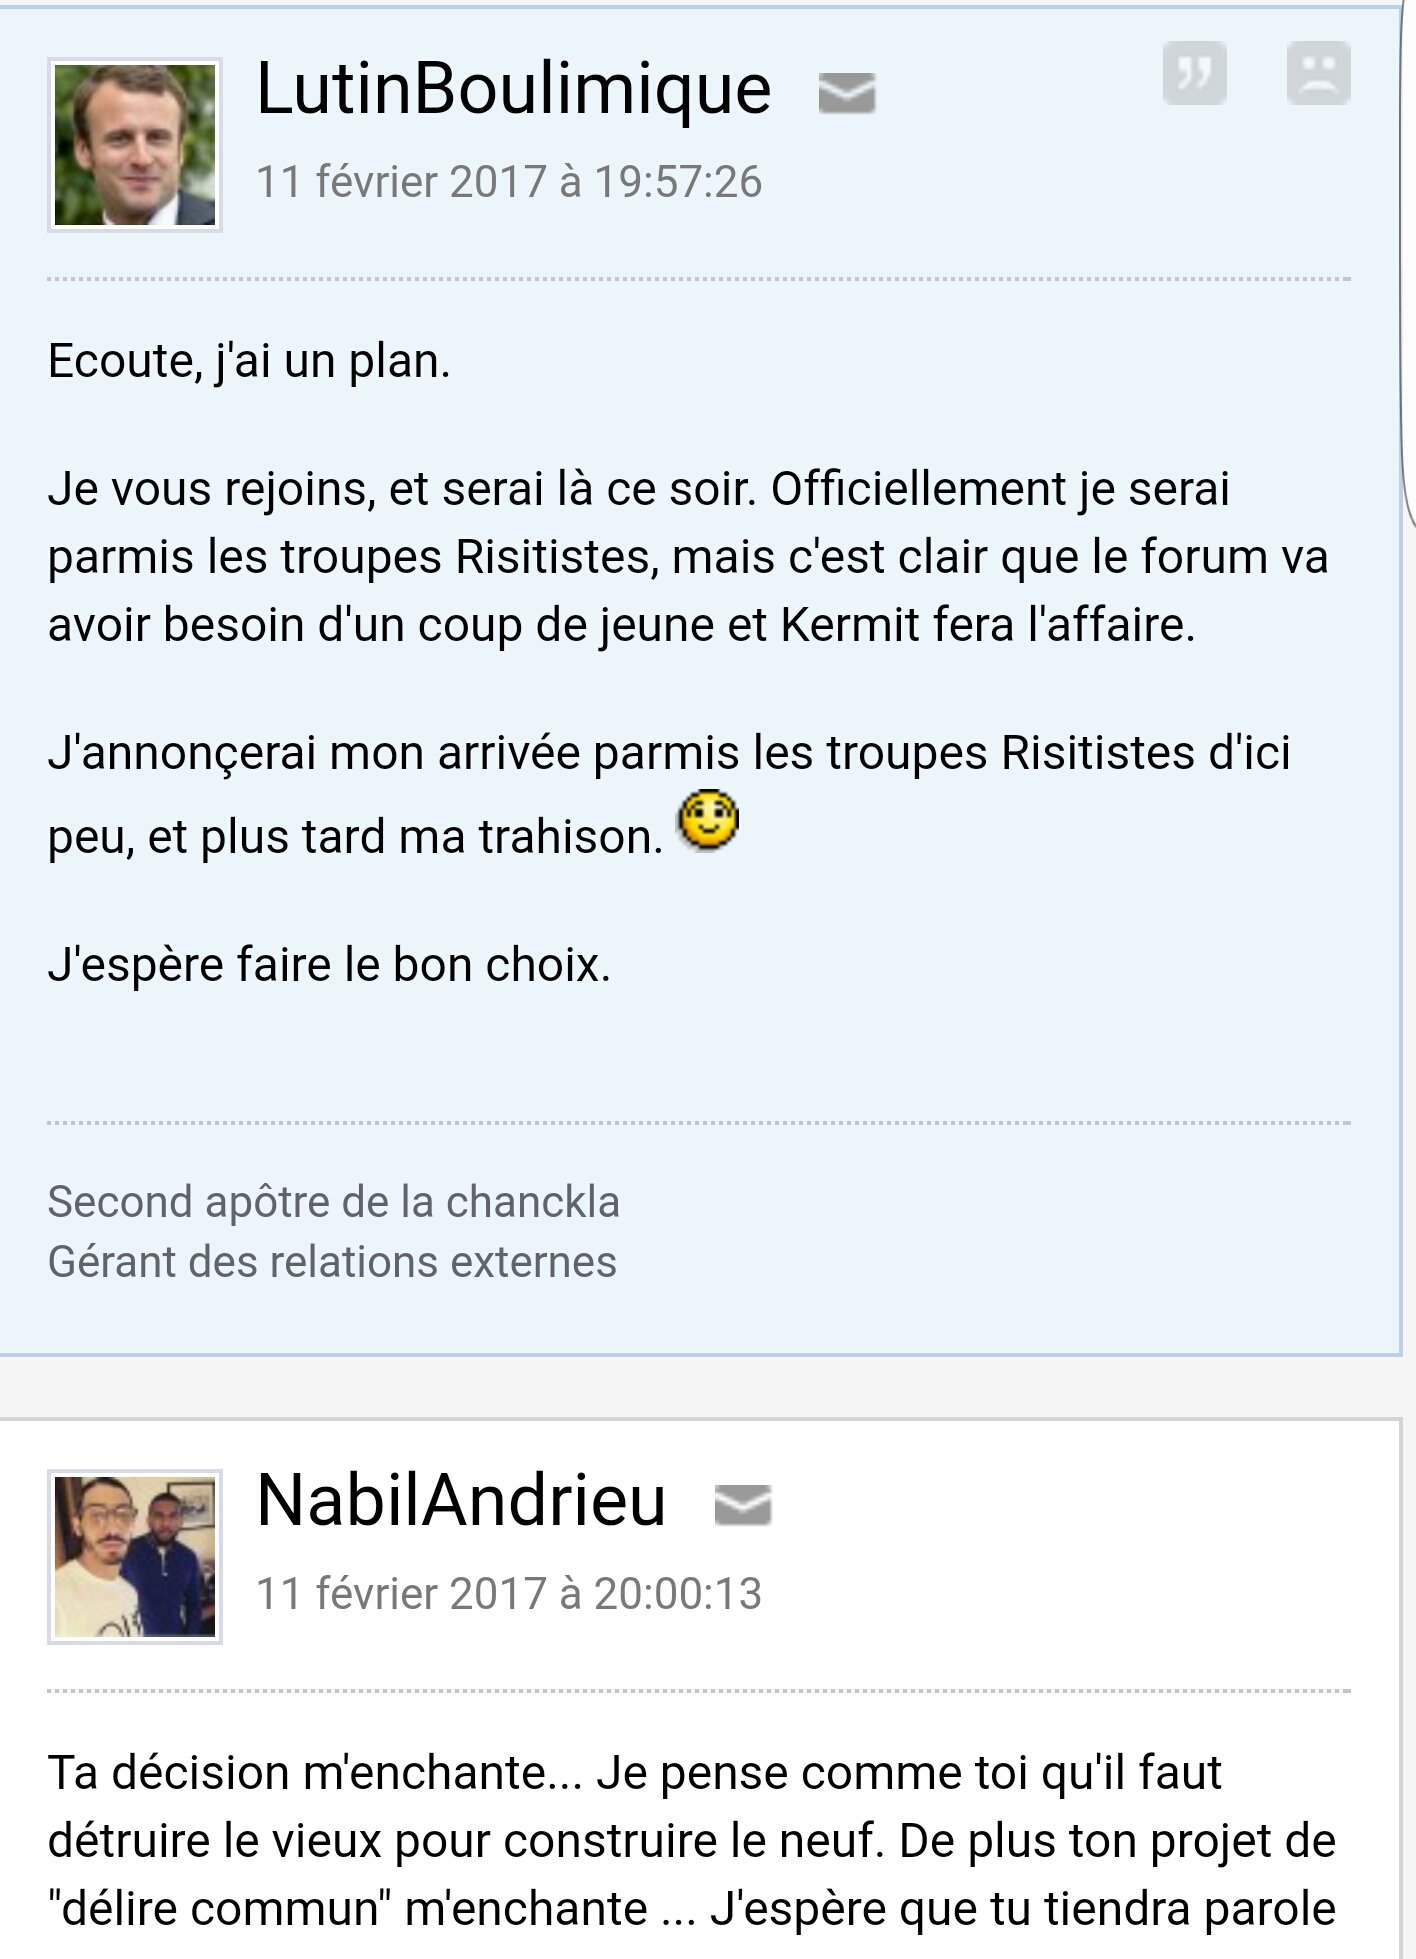
Task: Open private message envelope beside LutinBoulimique
Action: click(847, 93)
